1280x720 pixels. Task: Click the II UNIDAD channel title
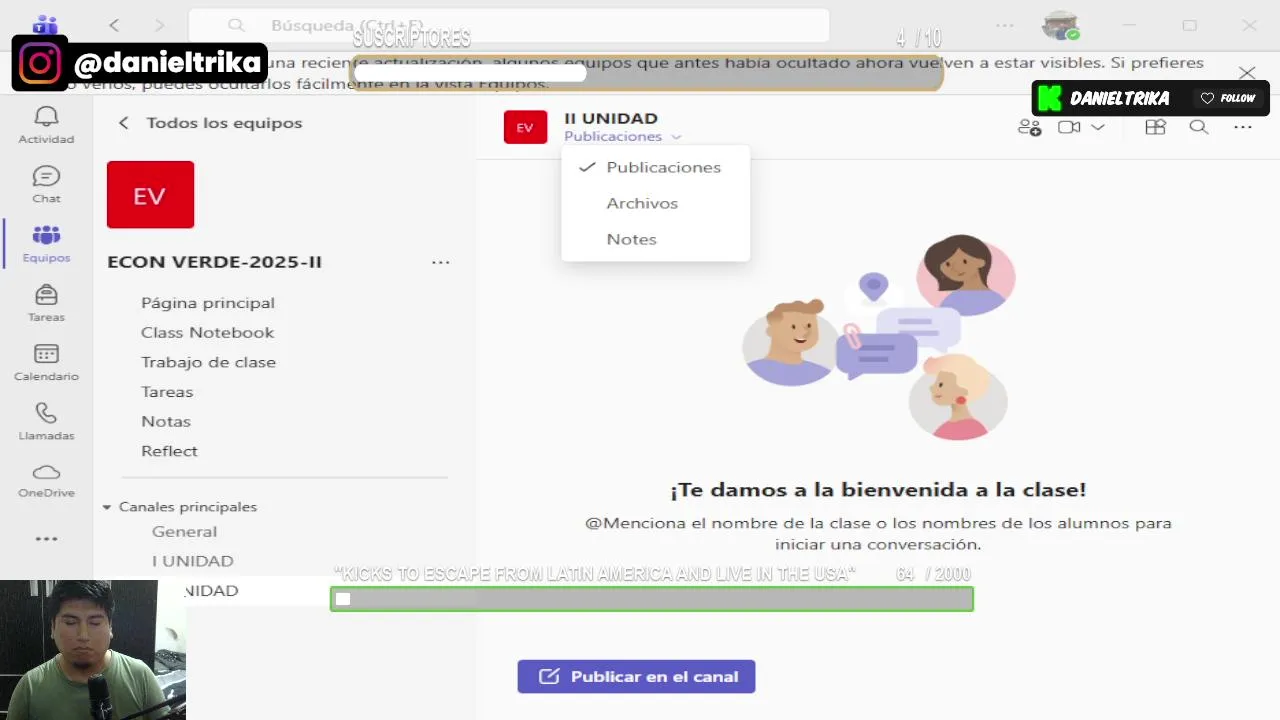611,118
